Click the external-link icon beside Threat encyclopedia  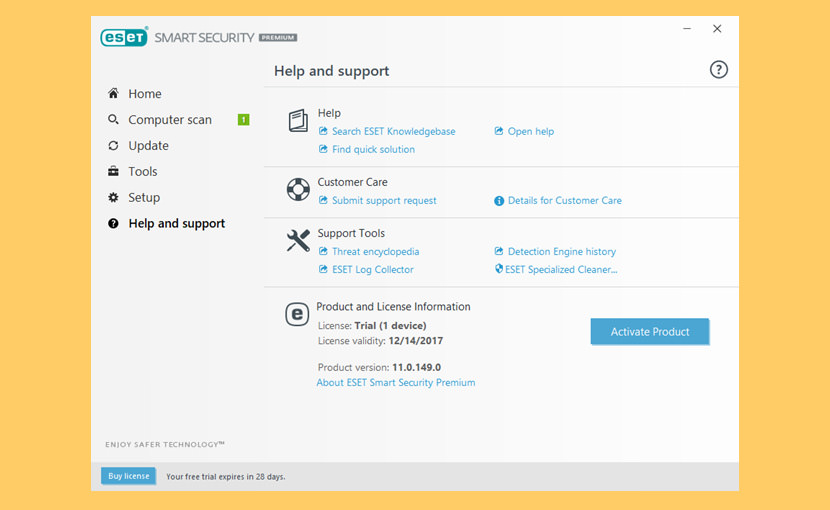pos(323,251)
